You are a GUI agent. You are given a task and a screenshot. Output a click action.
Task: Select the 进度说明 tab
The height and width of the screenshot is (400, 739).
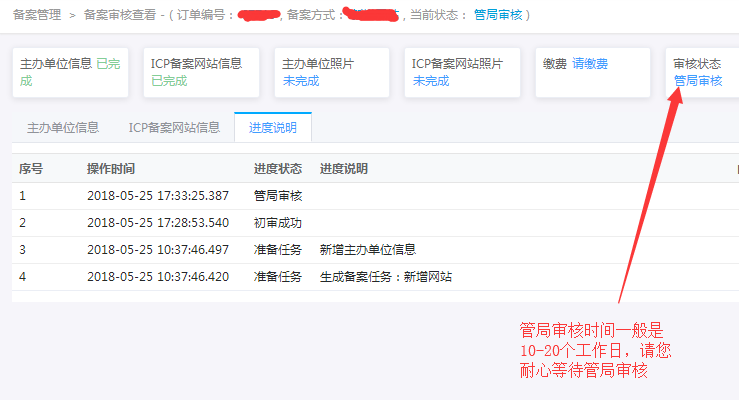click(x=273, y=128)
